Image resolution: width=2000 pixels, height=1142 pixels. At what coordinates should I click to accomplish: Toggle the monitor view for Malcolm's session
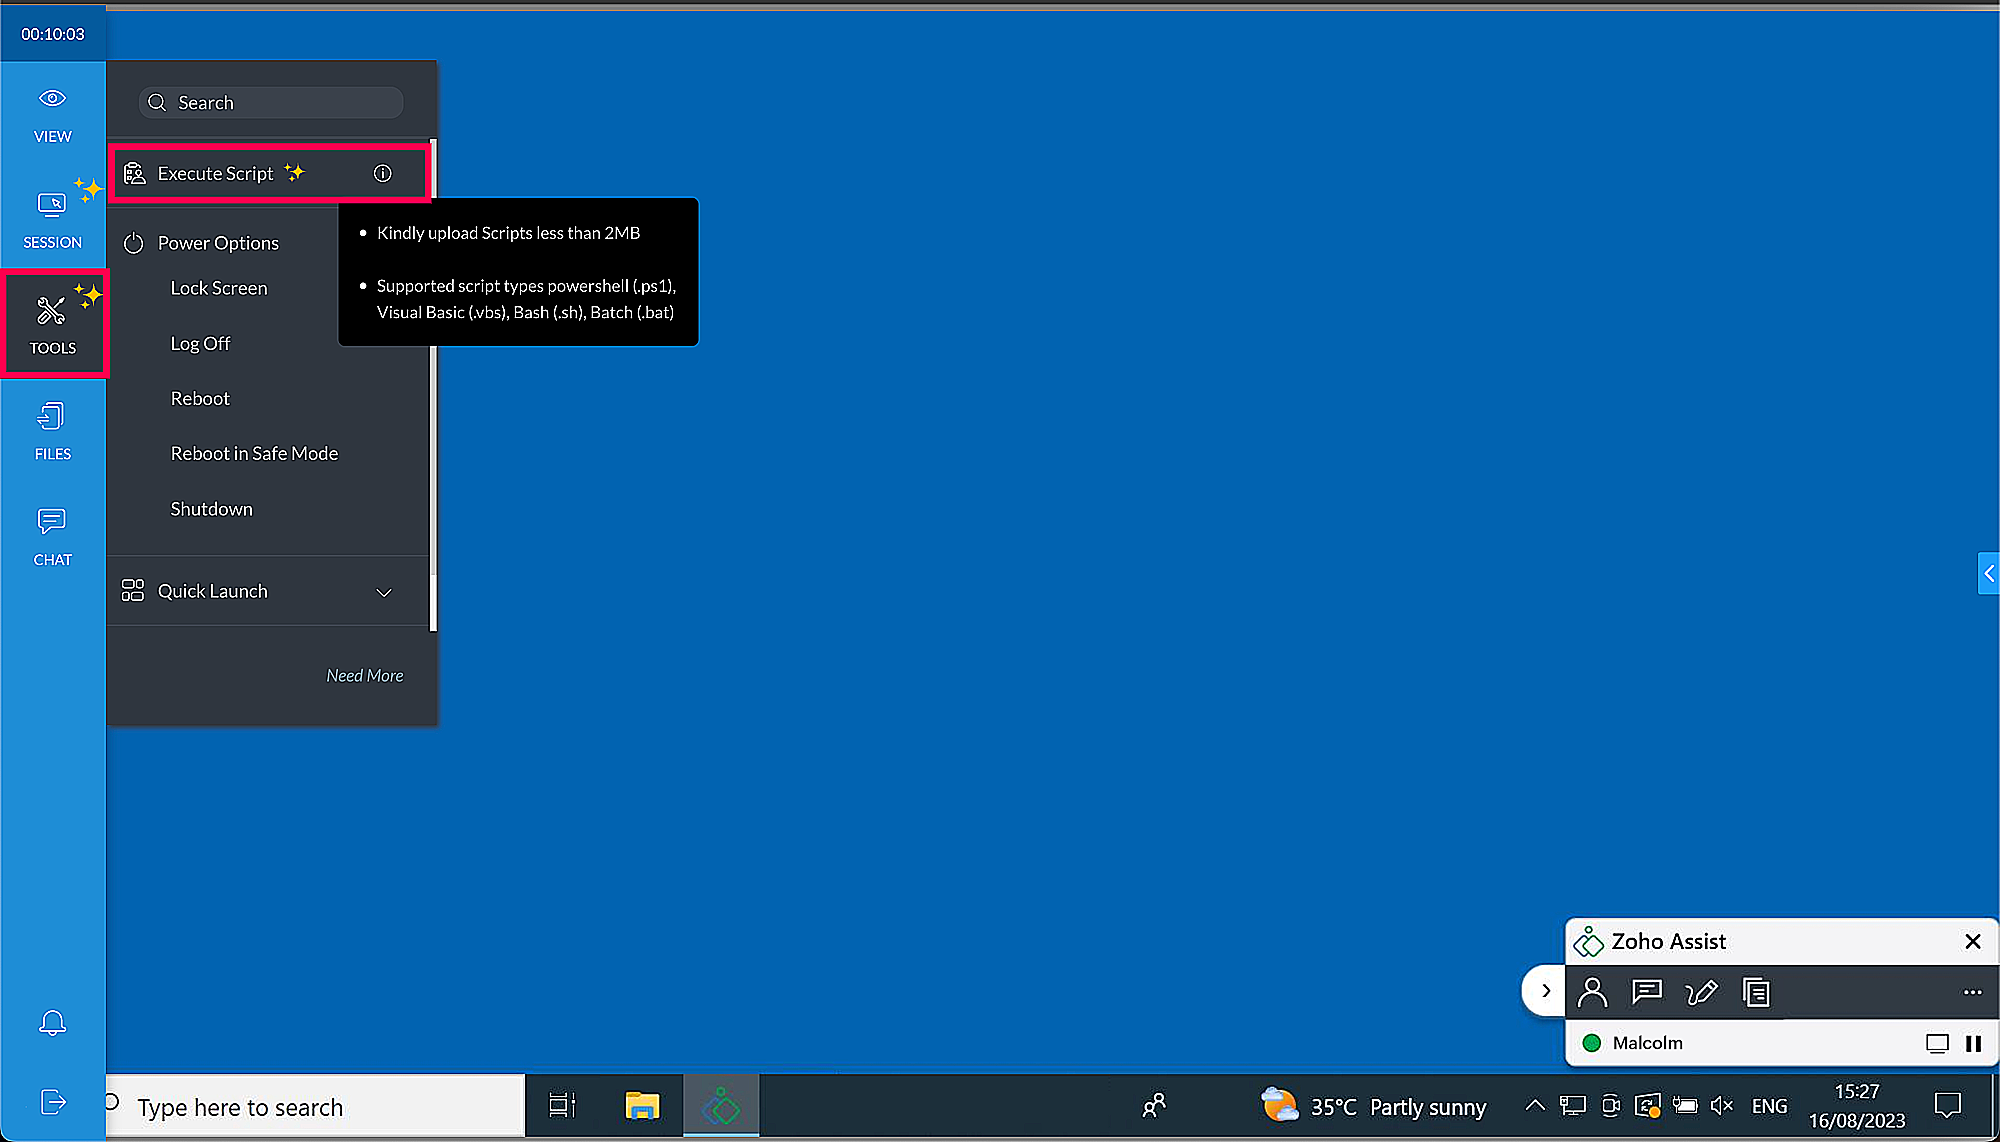(x=1936, y=1043)
